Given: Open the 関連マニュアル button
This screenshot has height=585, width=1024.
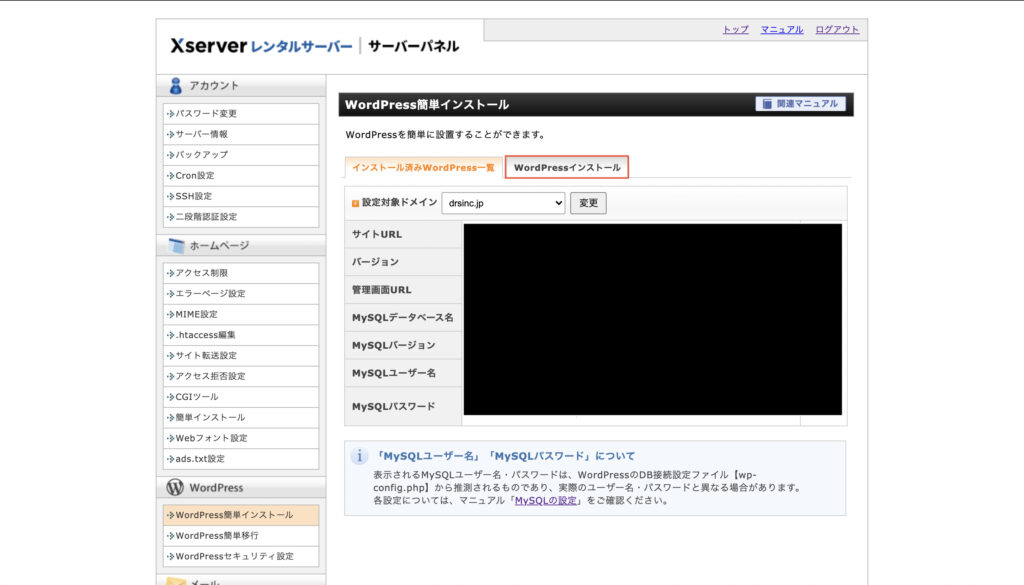Looking at the screenshot, I should tap(801, 104).
